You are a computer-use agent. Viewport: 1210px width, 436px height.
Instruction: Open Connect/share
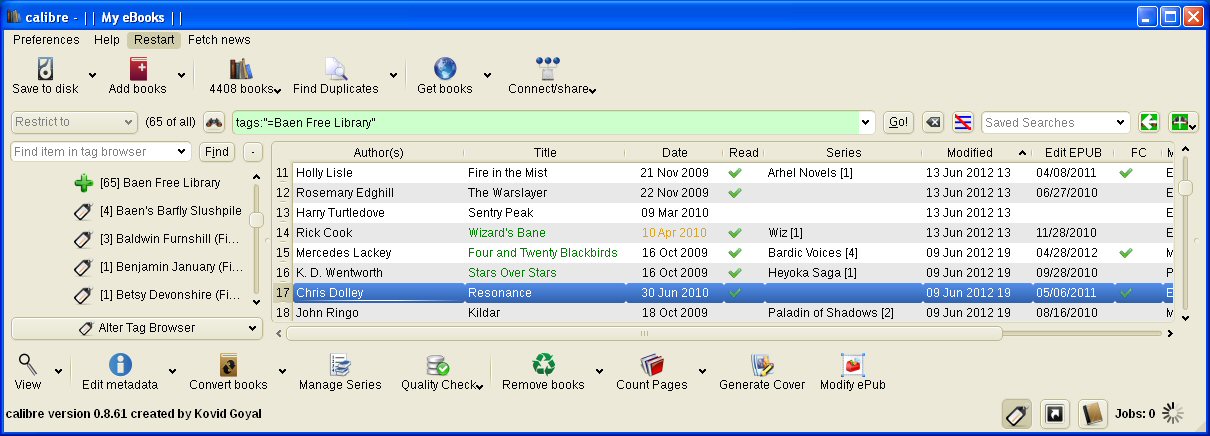point(547,68)
